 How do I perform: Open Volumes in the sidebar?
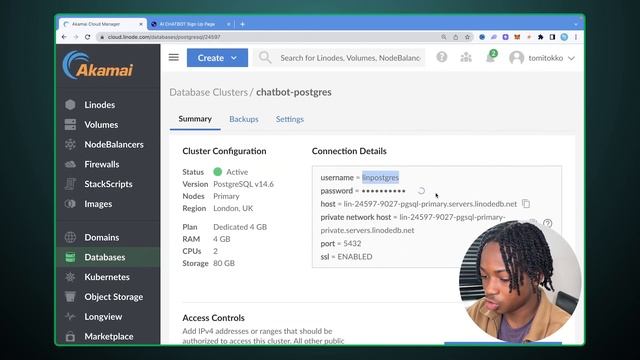pyautogui.click(x=101, y=124)
